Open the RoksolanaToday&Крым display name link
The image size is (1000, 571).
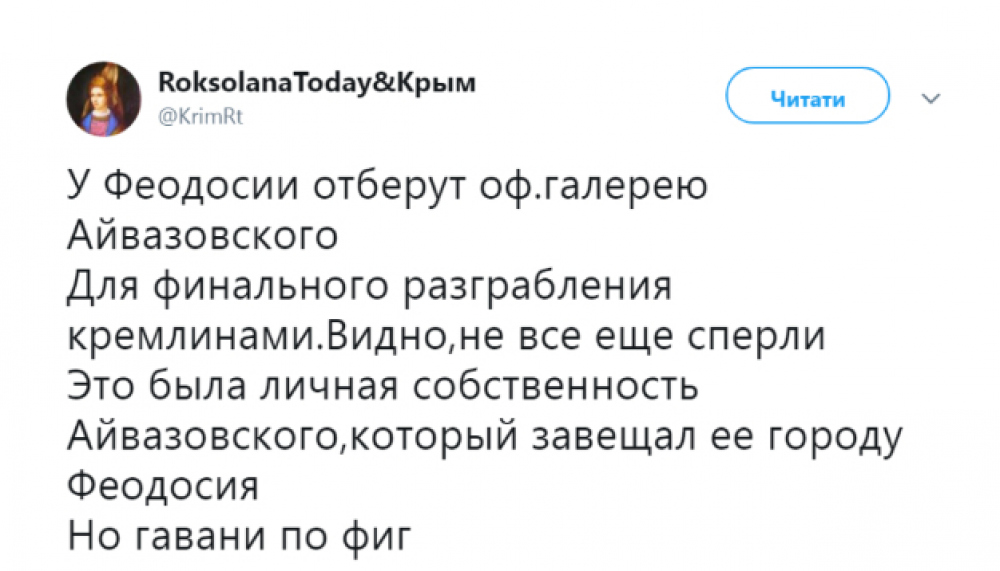pos(316,84)
